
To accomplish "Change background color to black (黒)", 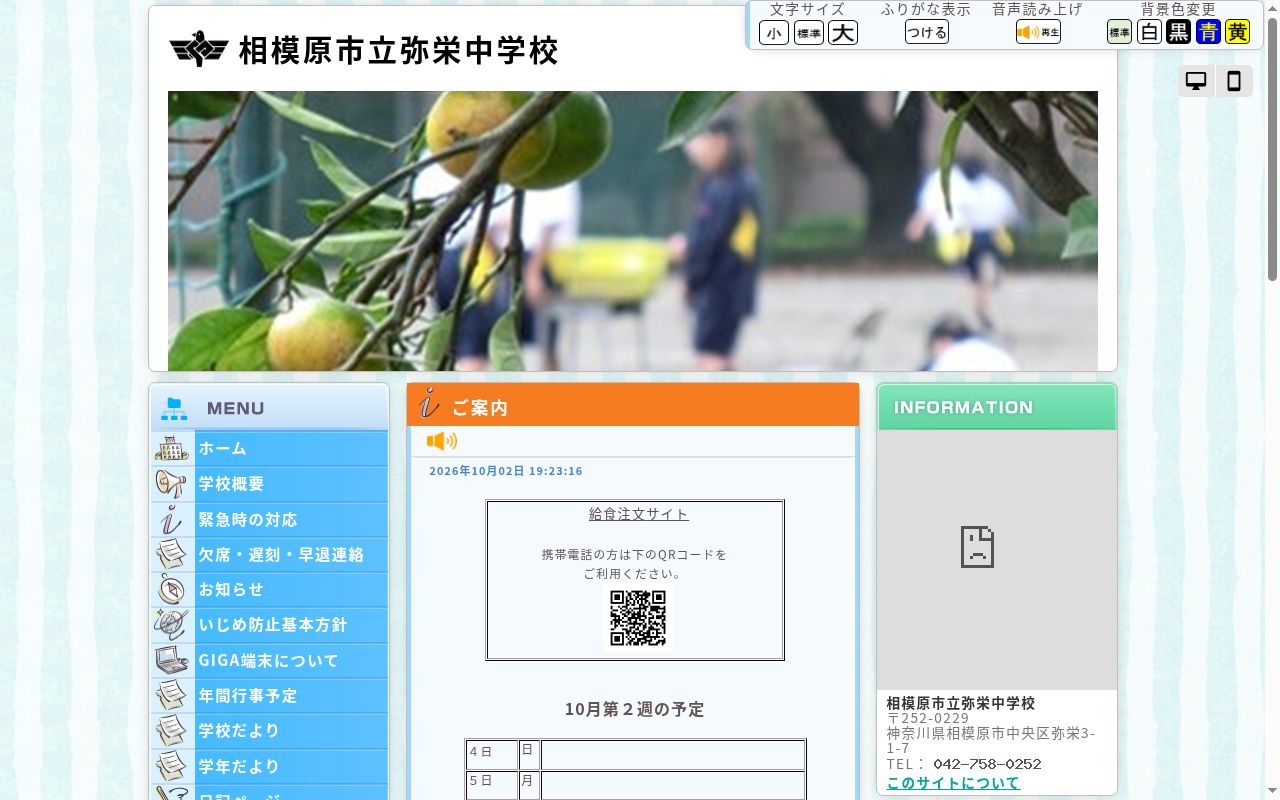I will pos(1179,32).
